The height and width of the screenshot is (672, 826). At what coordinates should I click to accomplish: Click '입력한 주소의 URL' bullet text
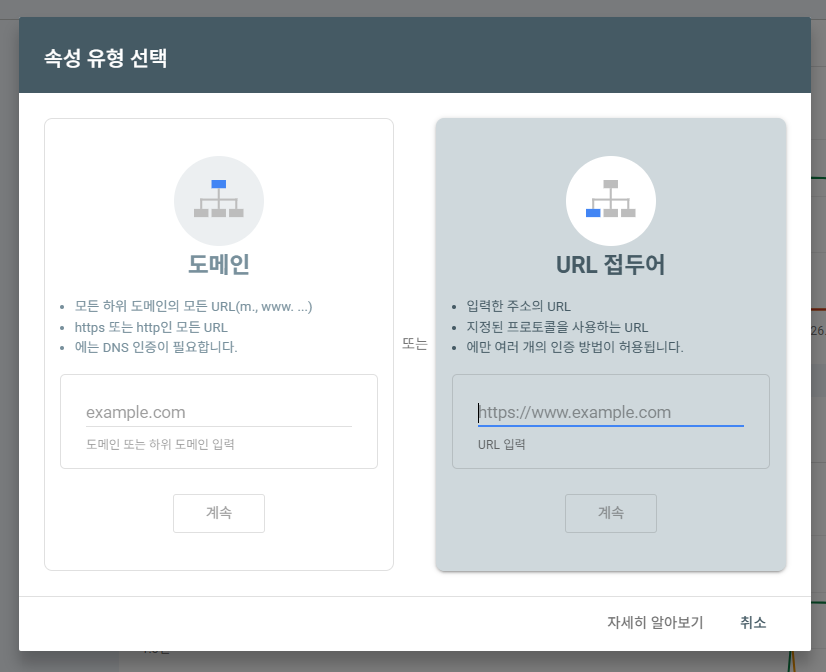[518, 307]
